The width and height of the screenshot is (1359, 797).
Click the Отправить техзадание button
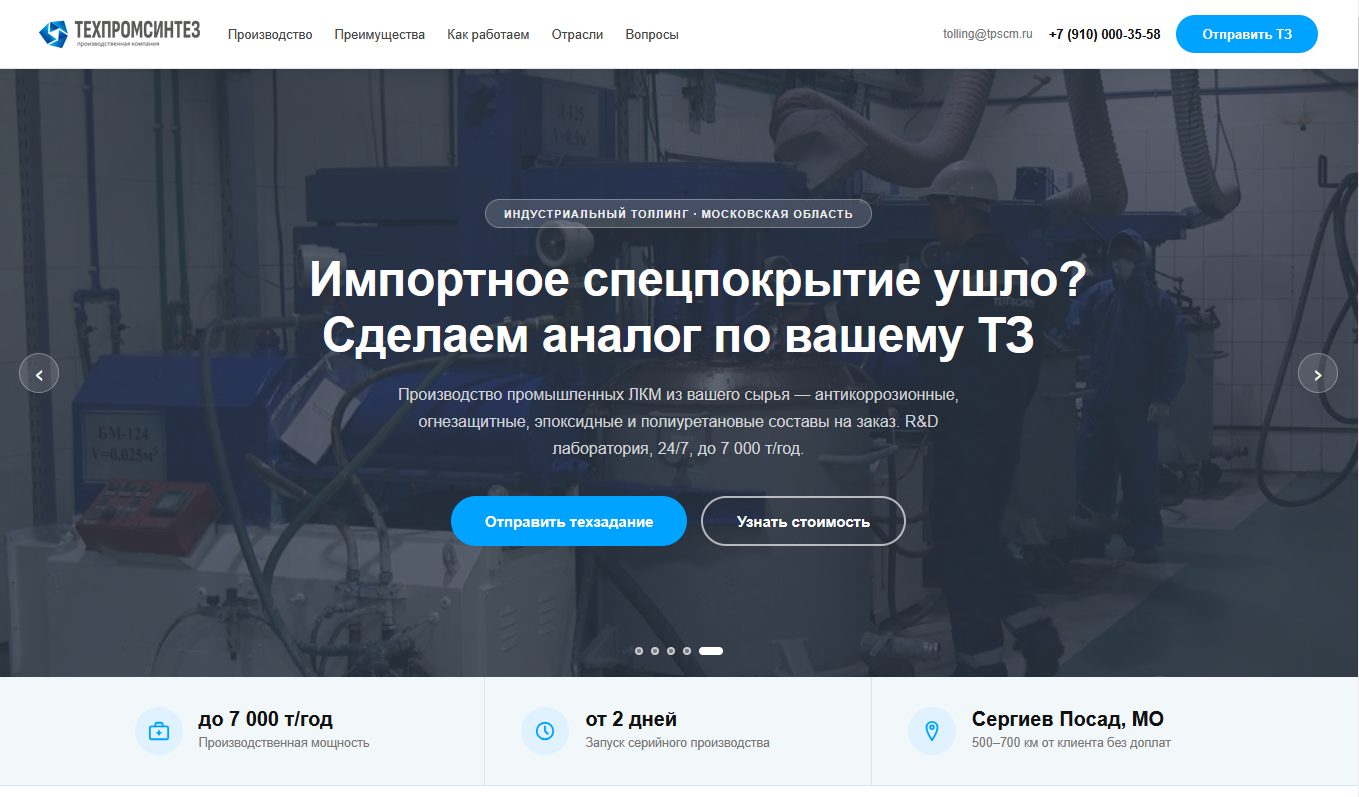pos(569,521)
